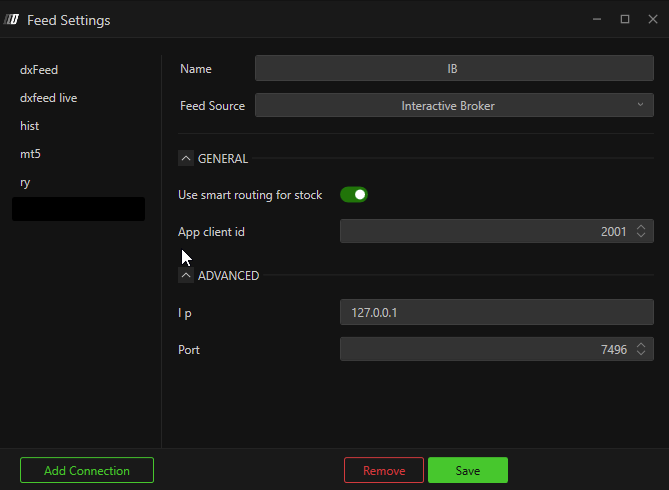Maximize the Feed Settings window

[625, 19]
